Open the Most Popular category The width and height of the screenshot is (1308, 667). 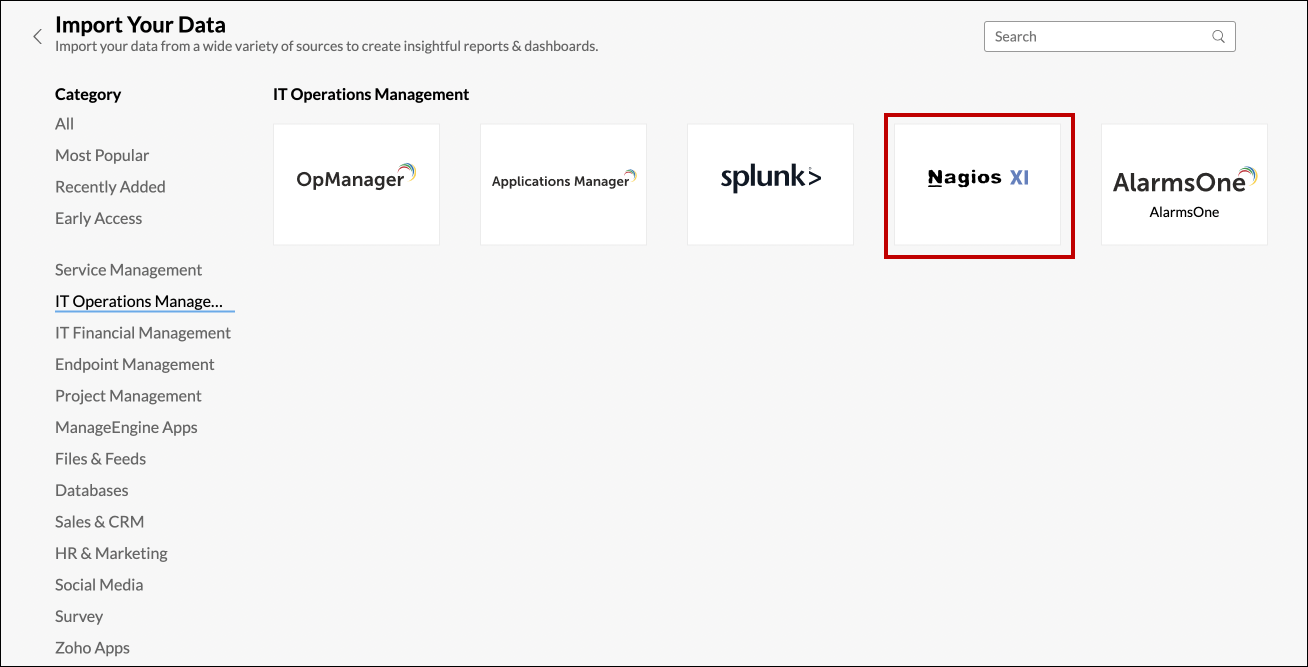102,155
